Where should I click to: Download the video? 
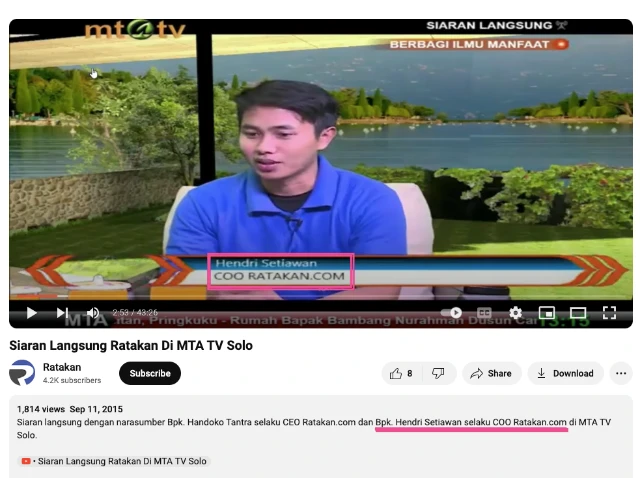click(565, 373)
